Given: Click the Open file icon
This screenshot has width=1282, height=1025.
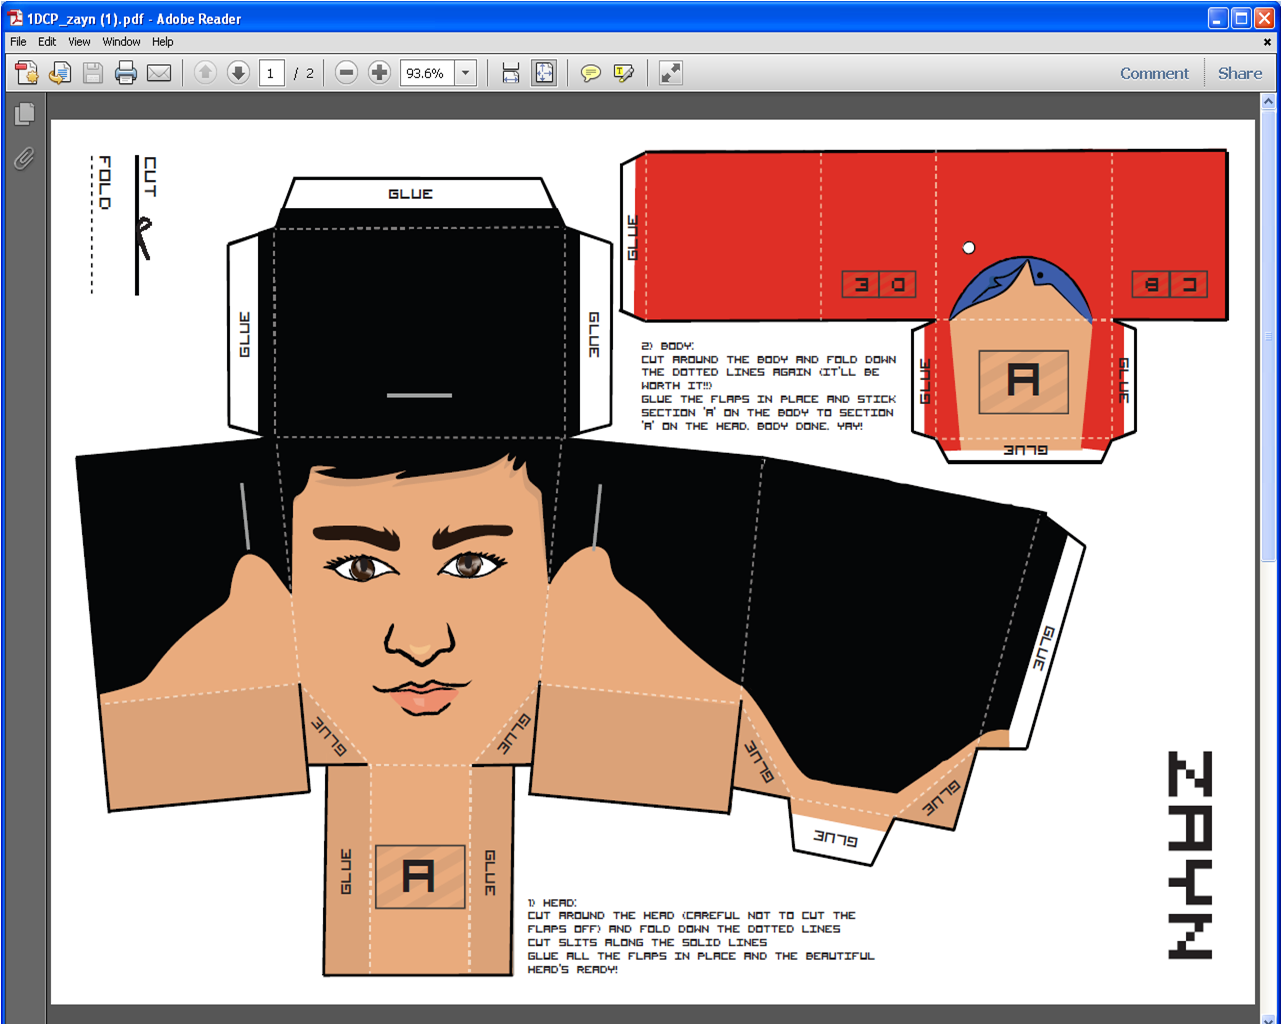Looking at the screenshot, I should 60,73.
